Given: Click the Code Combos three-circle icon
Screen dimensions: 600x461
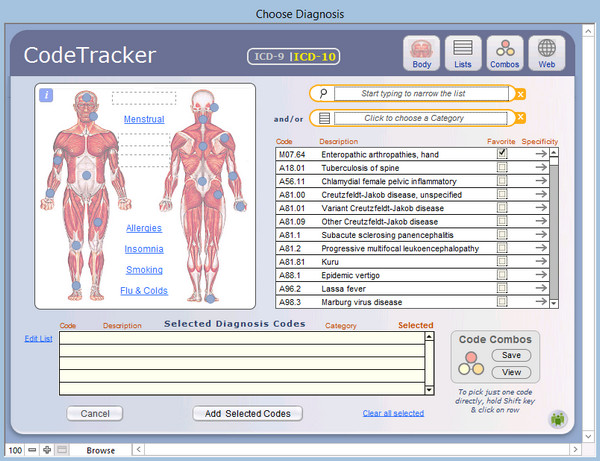Looking at the screenshot, I should click(x=471, y=363).
